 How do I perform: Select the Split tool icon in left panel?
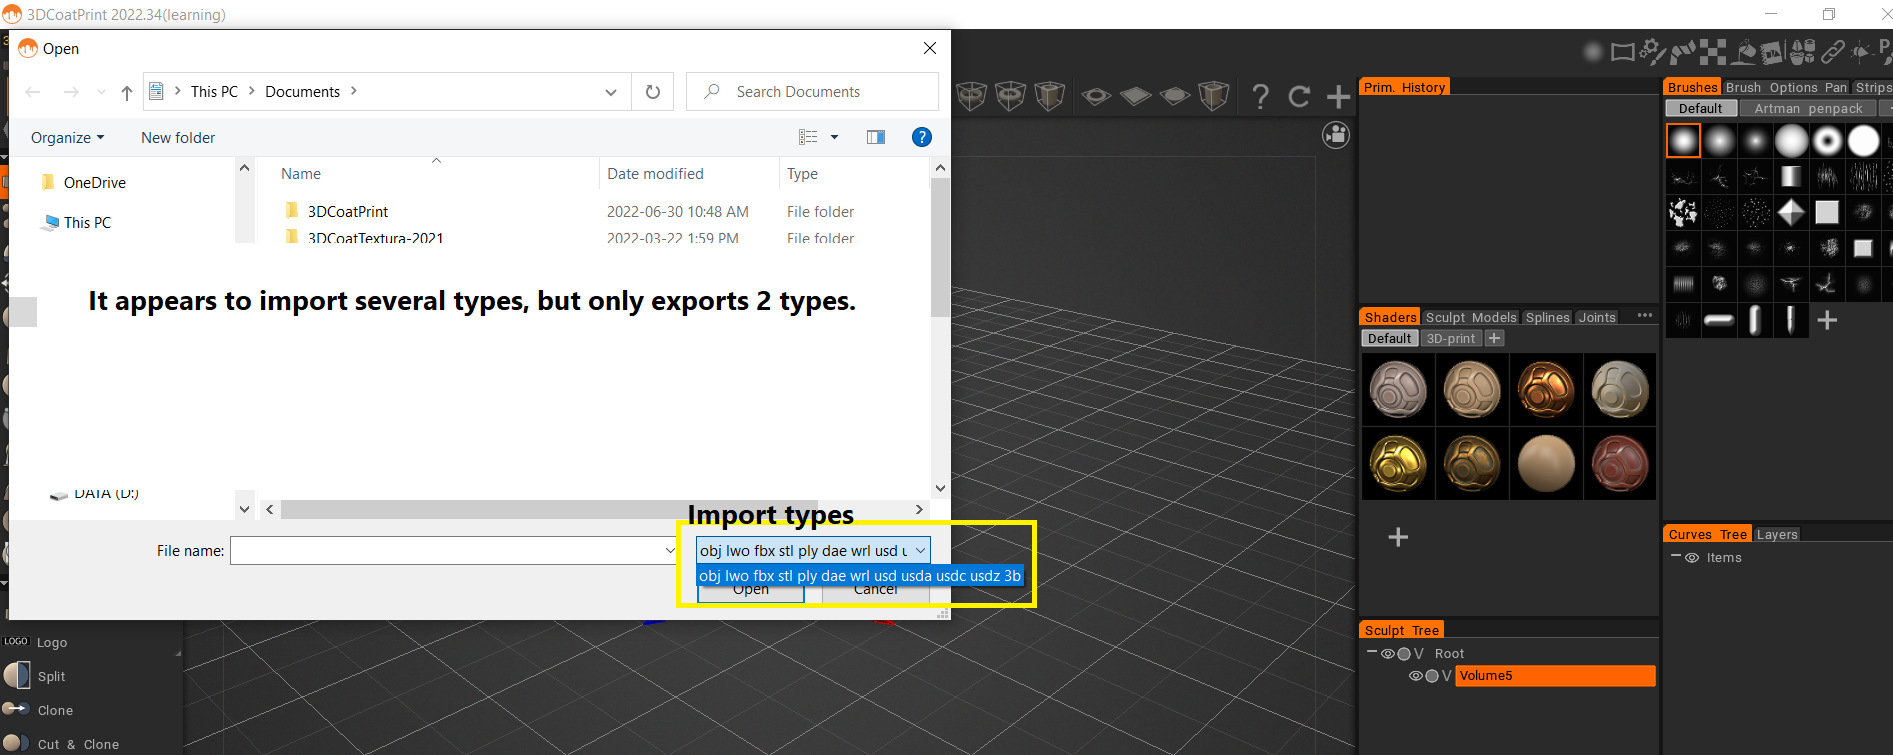(17, 676)
